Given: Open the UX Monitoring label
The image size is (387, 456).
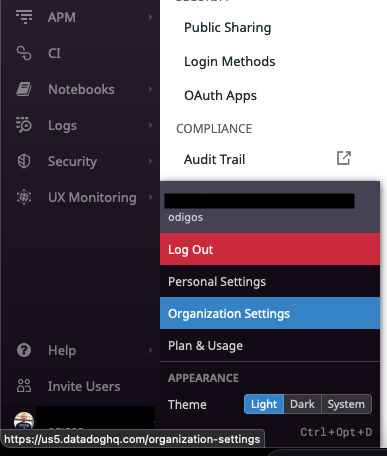Looking at the screenshot, I should [x=92, y=197].
